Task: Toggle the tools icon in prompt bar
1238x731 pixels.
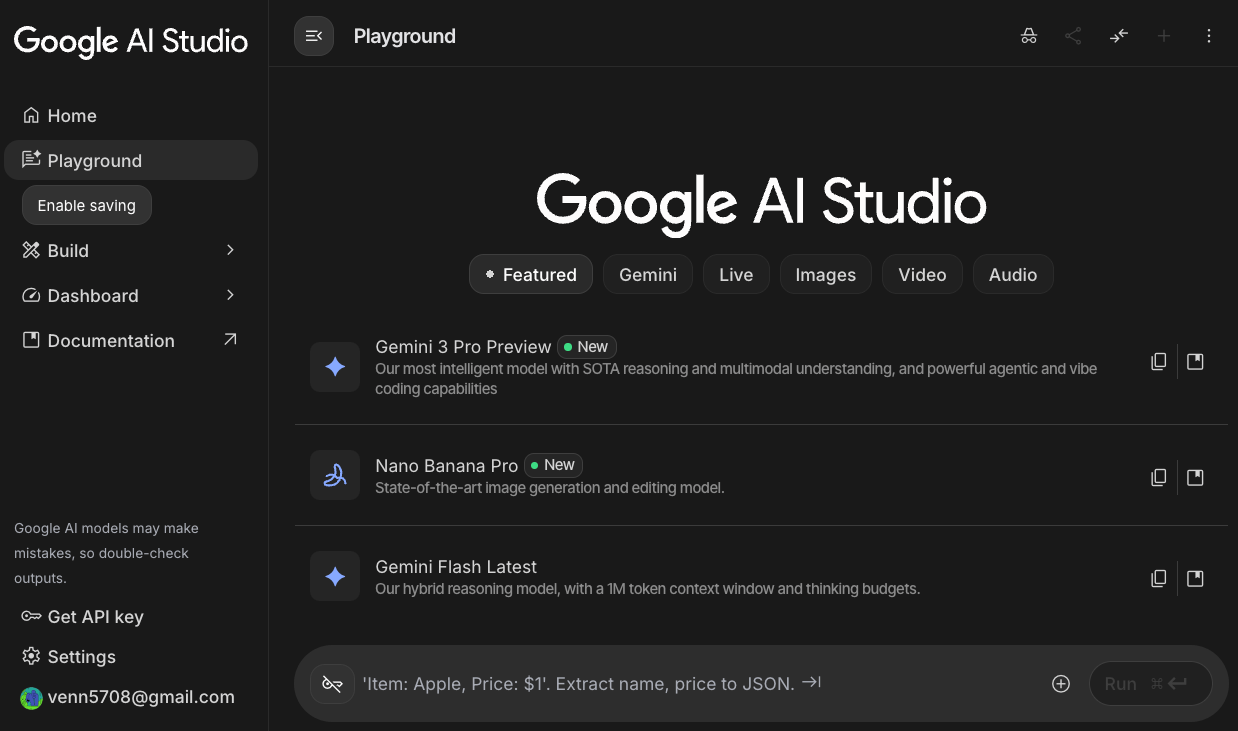Action: (332, 684)
